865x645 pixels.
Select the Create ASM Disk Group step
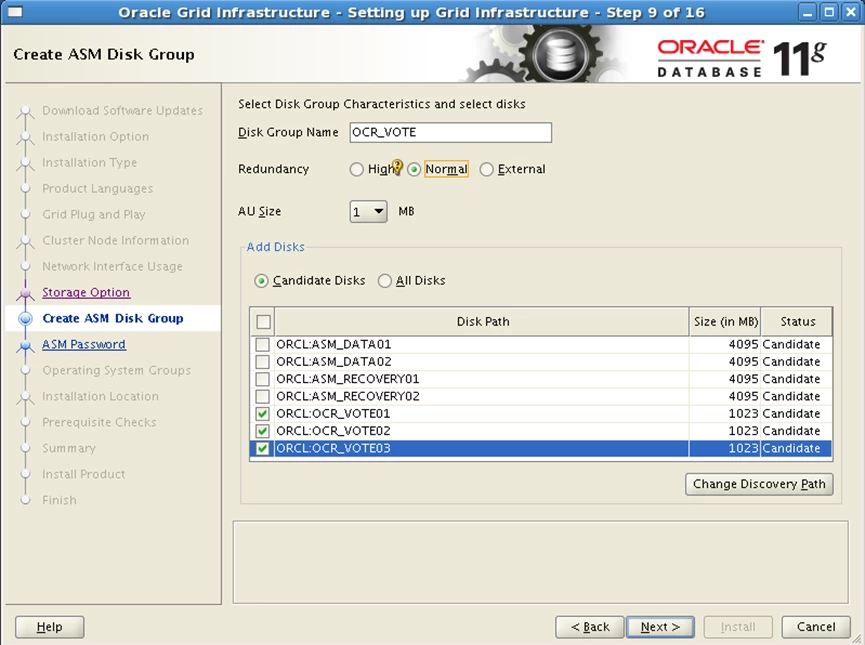point(113,318)
